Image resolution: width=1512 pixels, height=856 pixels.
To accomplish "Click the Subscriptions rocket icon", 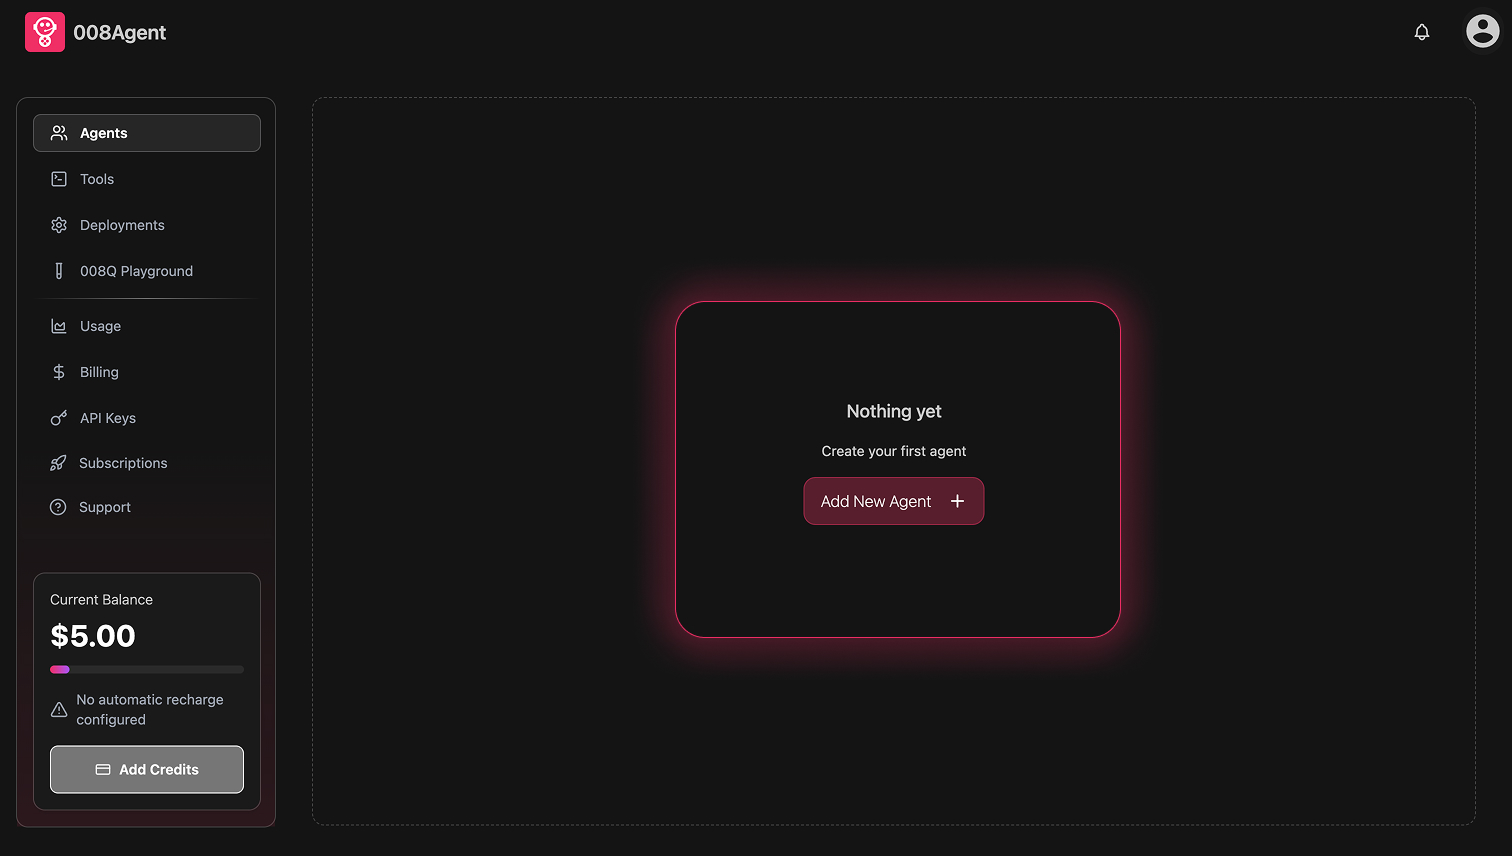I will tap(58, 463).
